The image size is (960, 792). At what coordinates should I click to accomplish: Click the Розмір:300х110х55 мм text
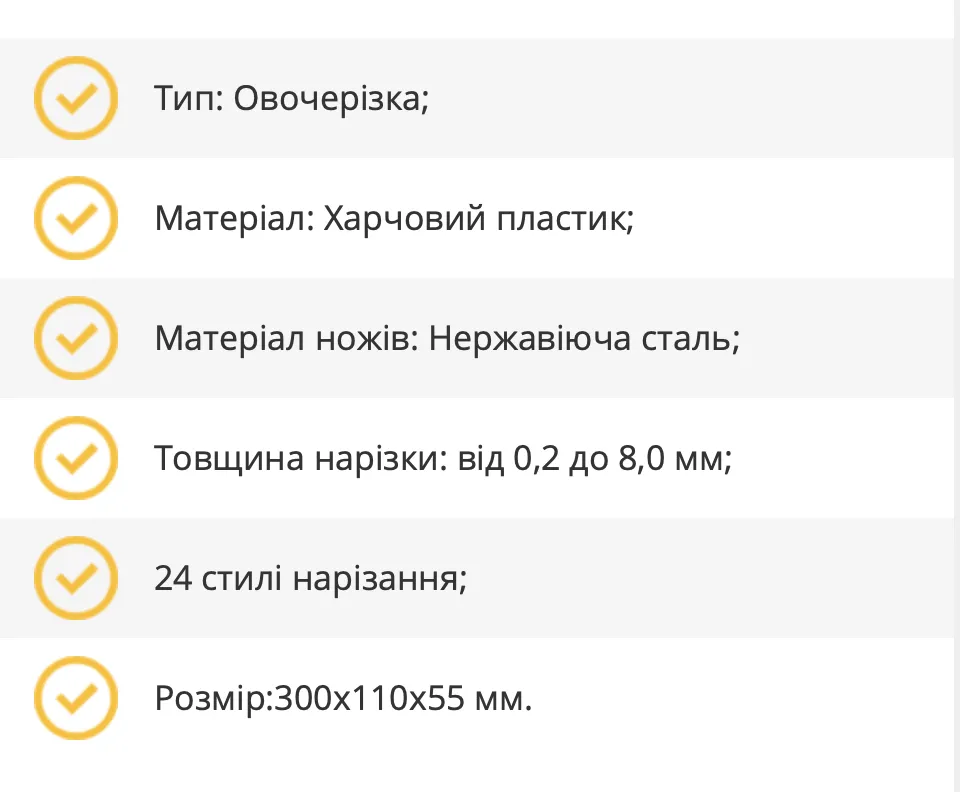click(x=343, y=698)
